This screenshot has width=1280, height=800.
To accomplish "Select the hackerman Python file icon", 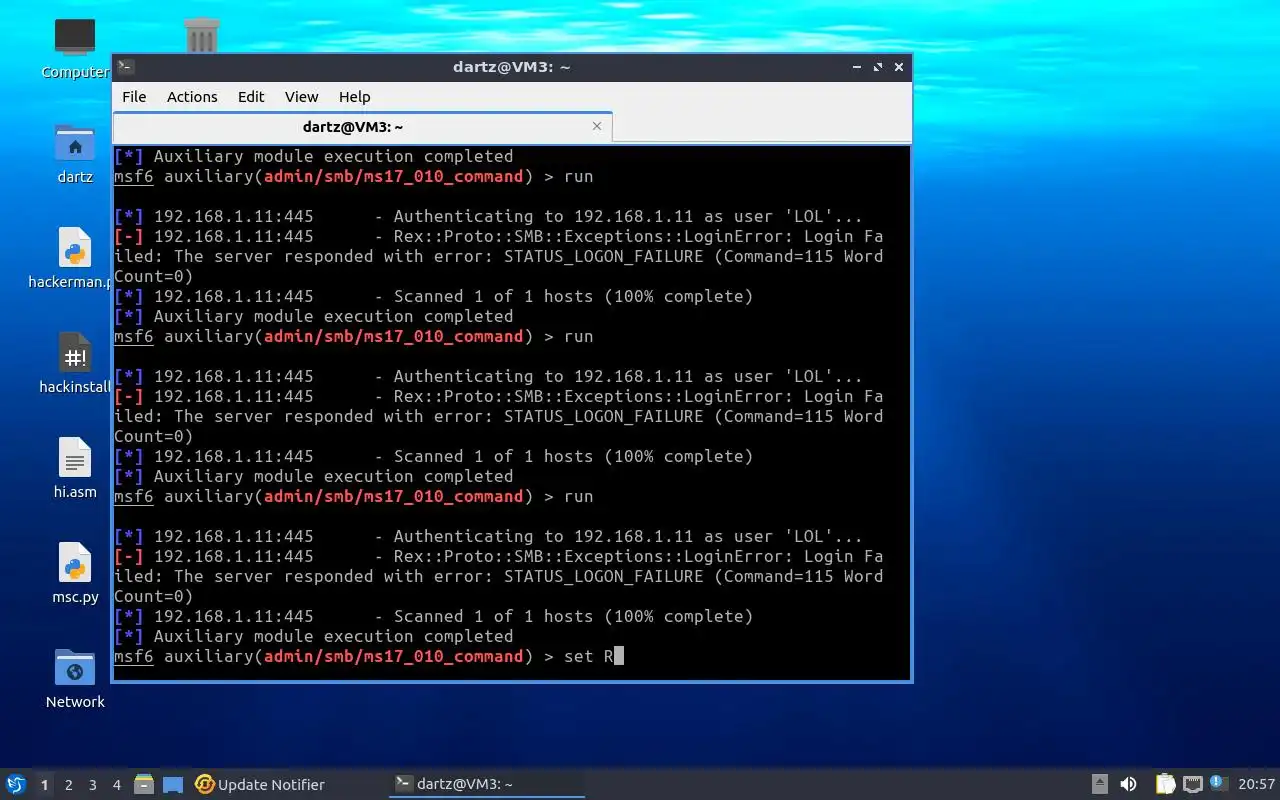I will [x=75, y=248].
